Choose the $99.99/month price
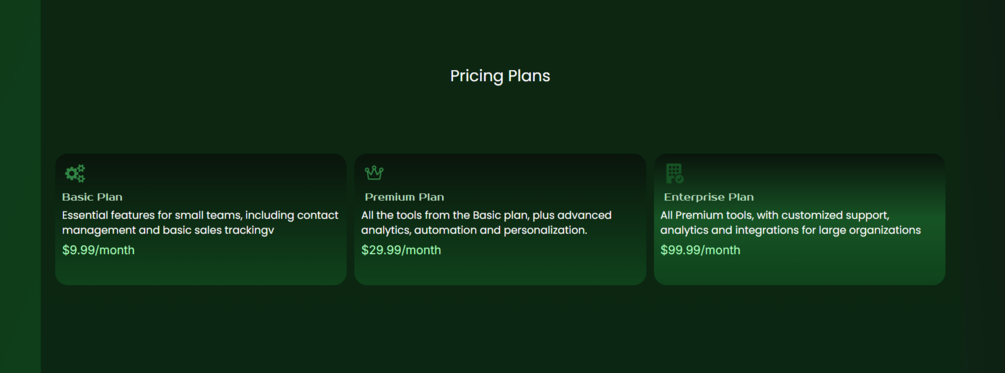 pos(701,250)
